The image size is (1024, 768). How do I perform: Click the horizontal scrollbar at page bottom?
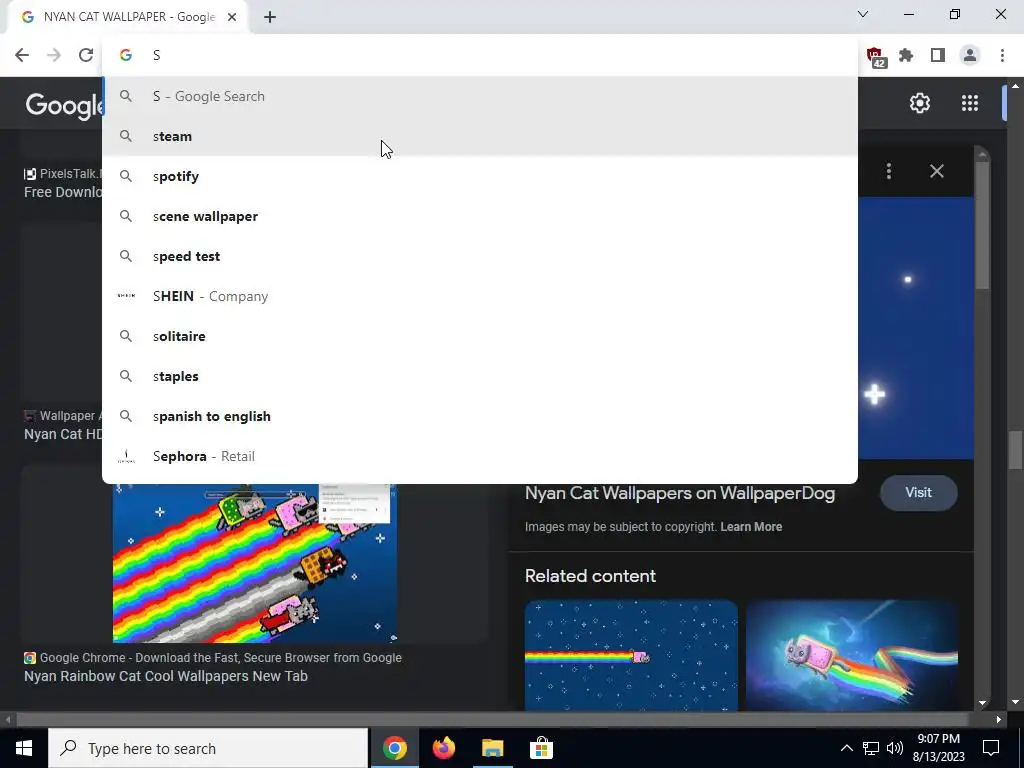tap(492, 720)
